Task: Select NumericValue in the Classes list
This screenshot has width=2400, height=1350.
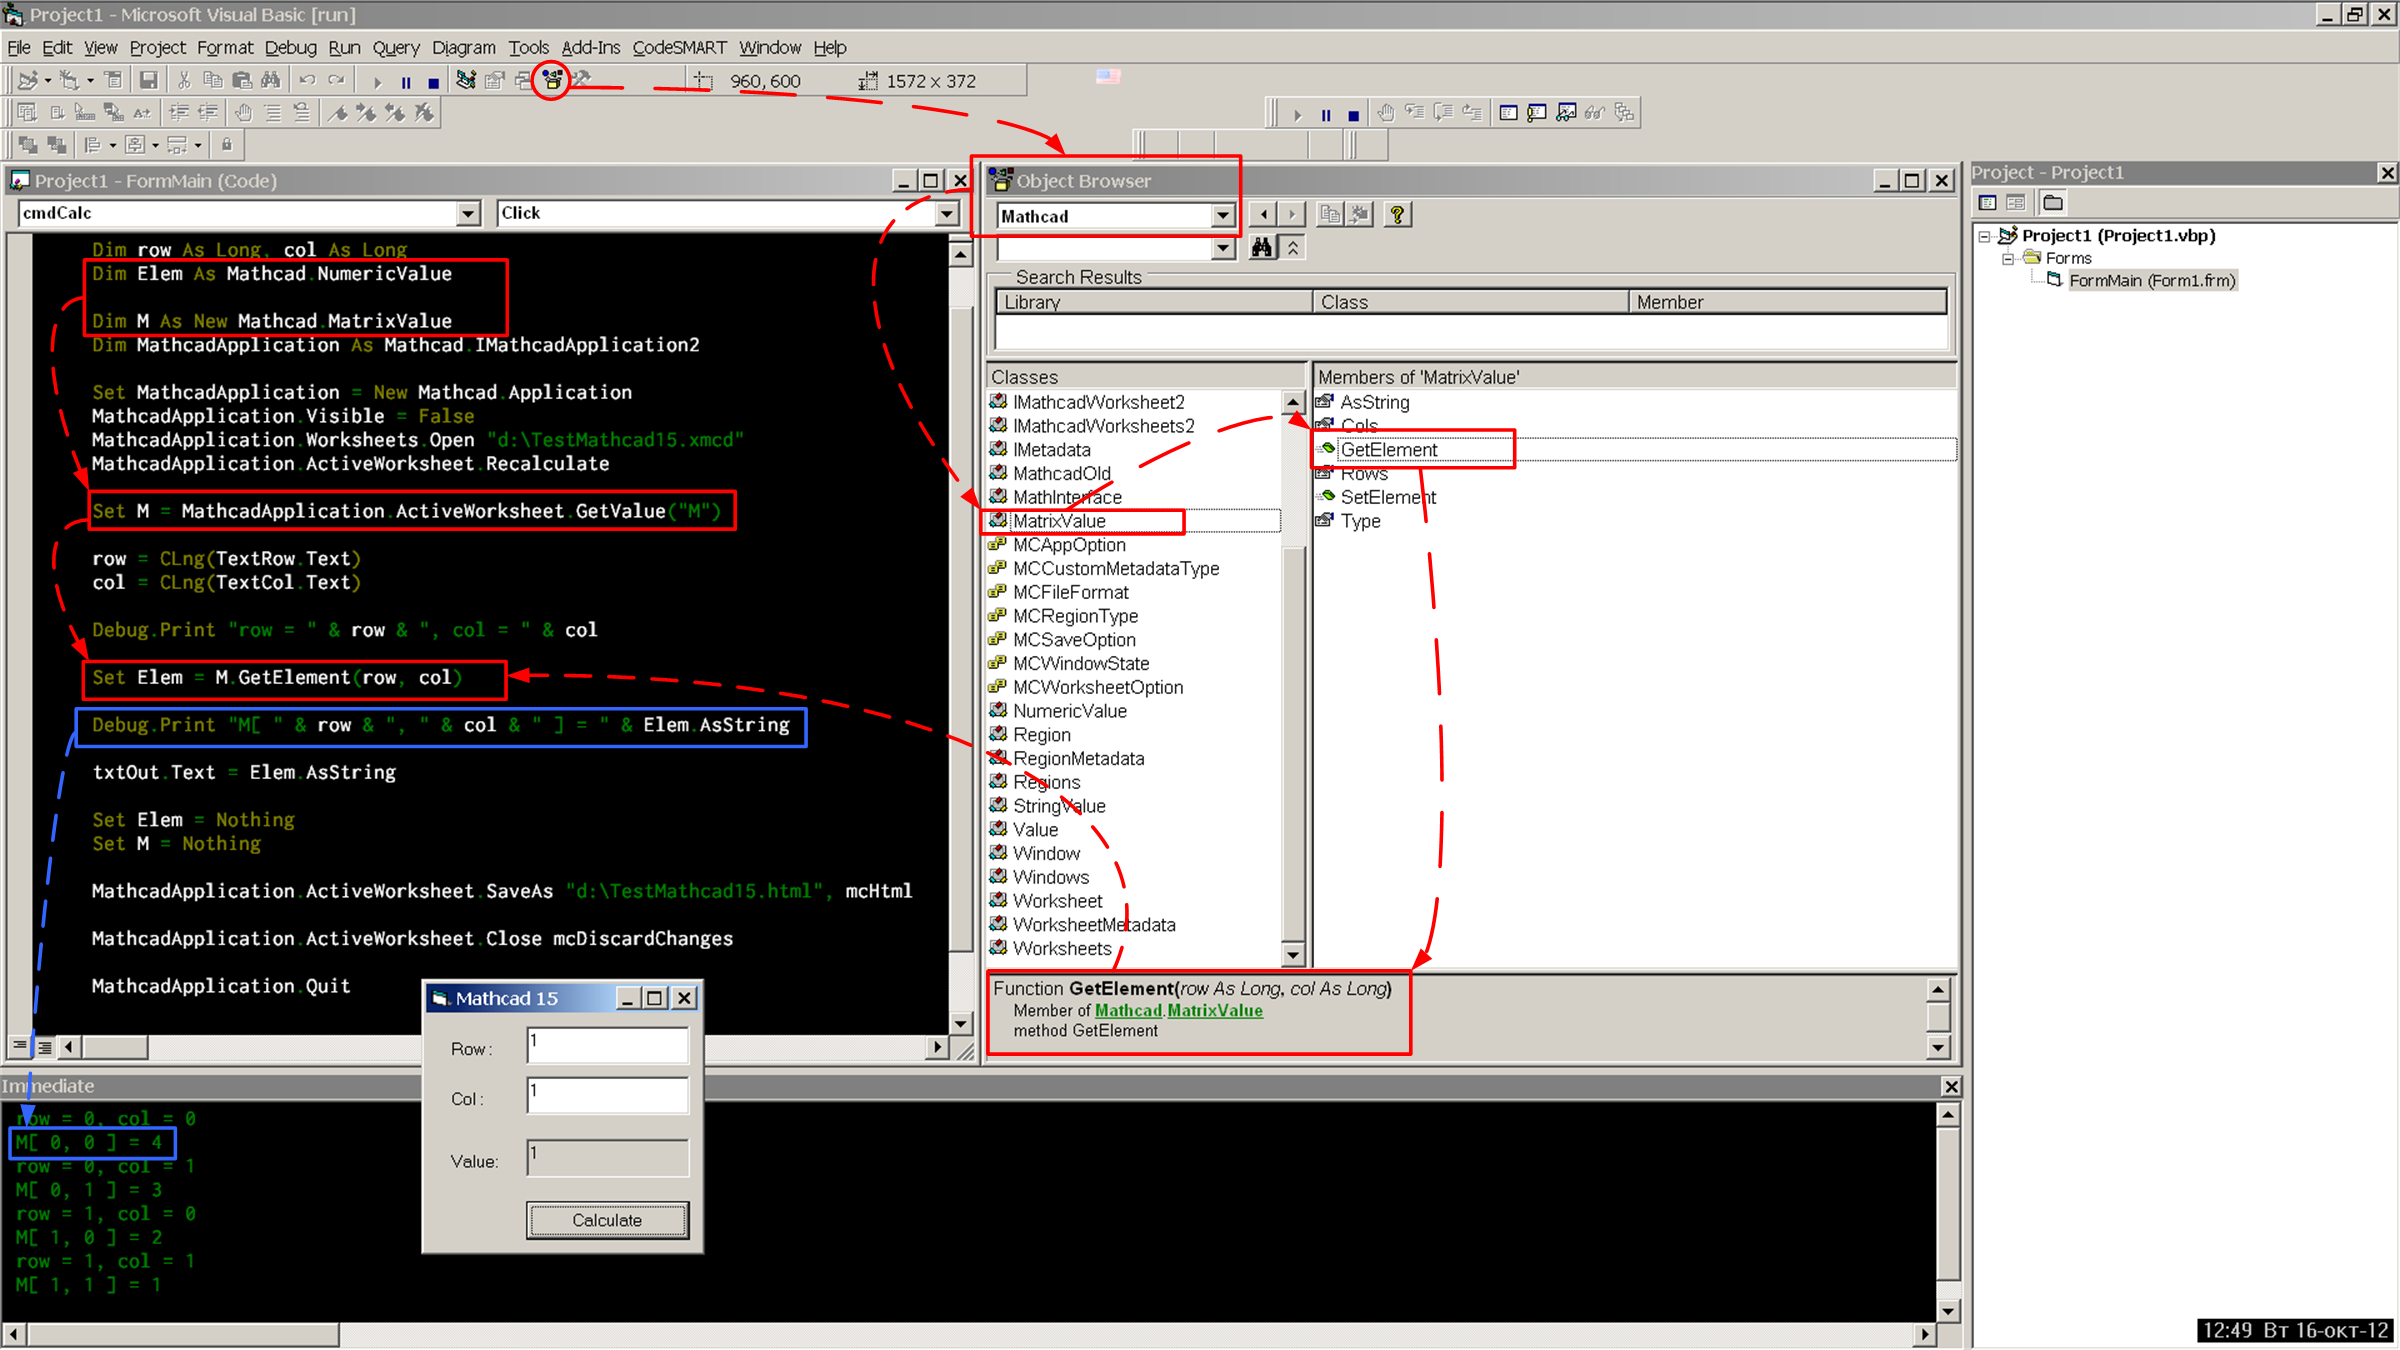Action: point(1069,711)
